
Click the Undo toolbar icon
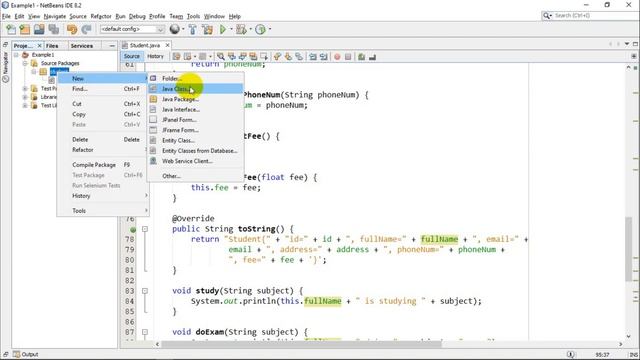tap(72, 29)
